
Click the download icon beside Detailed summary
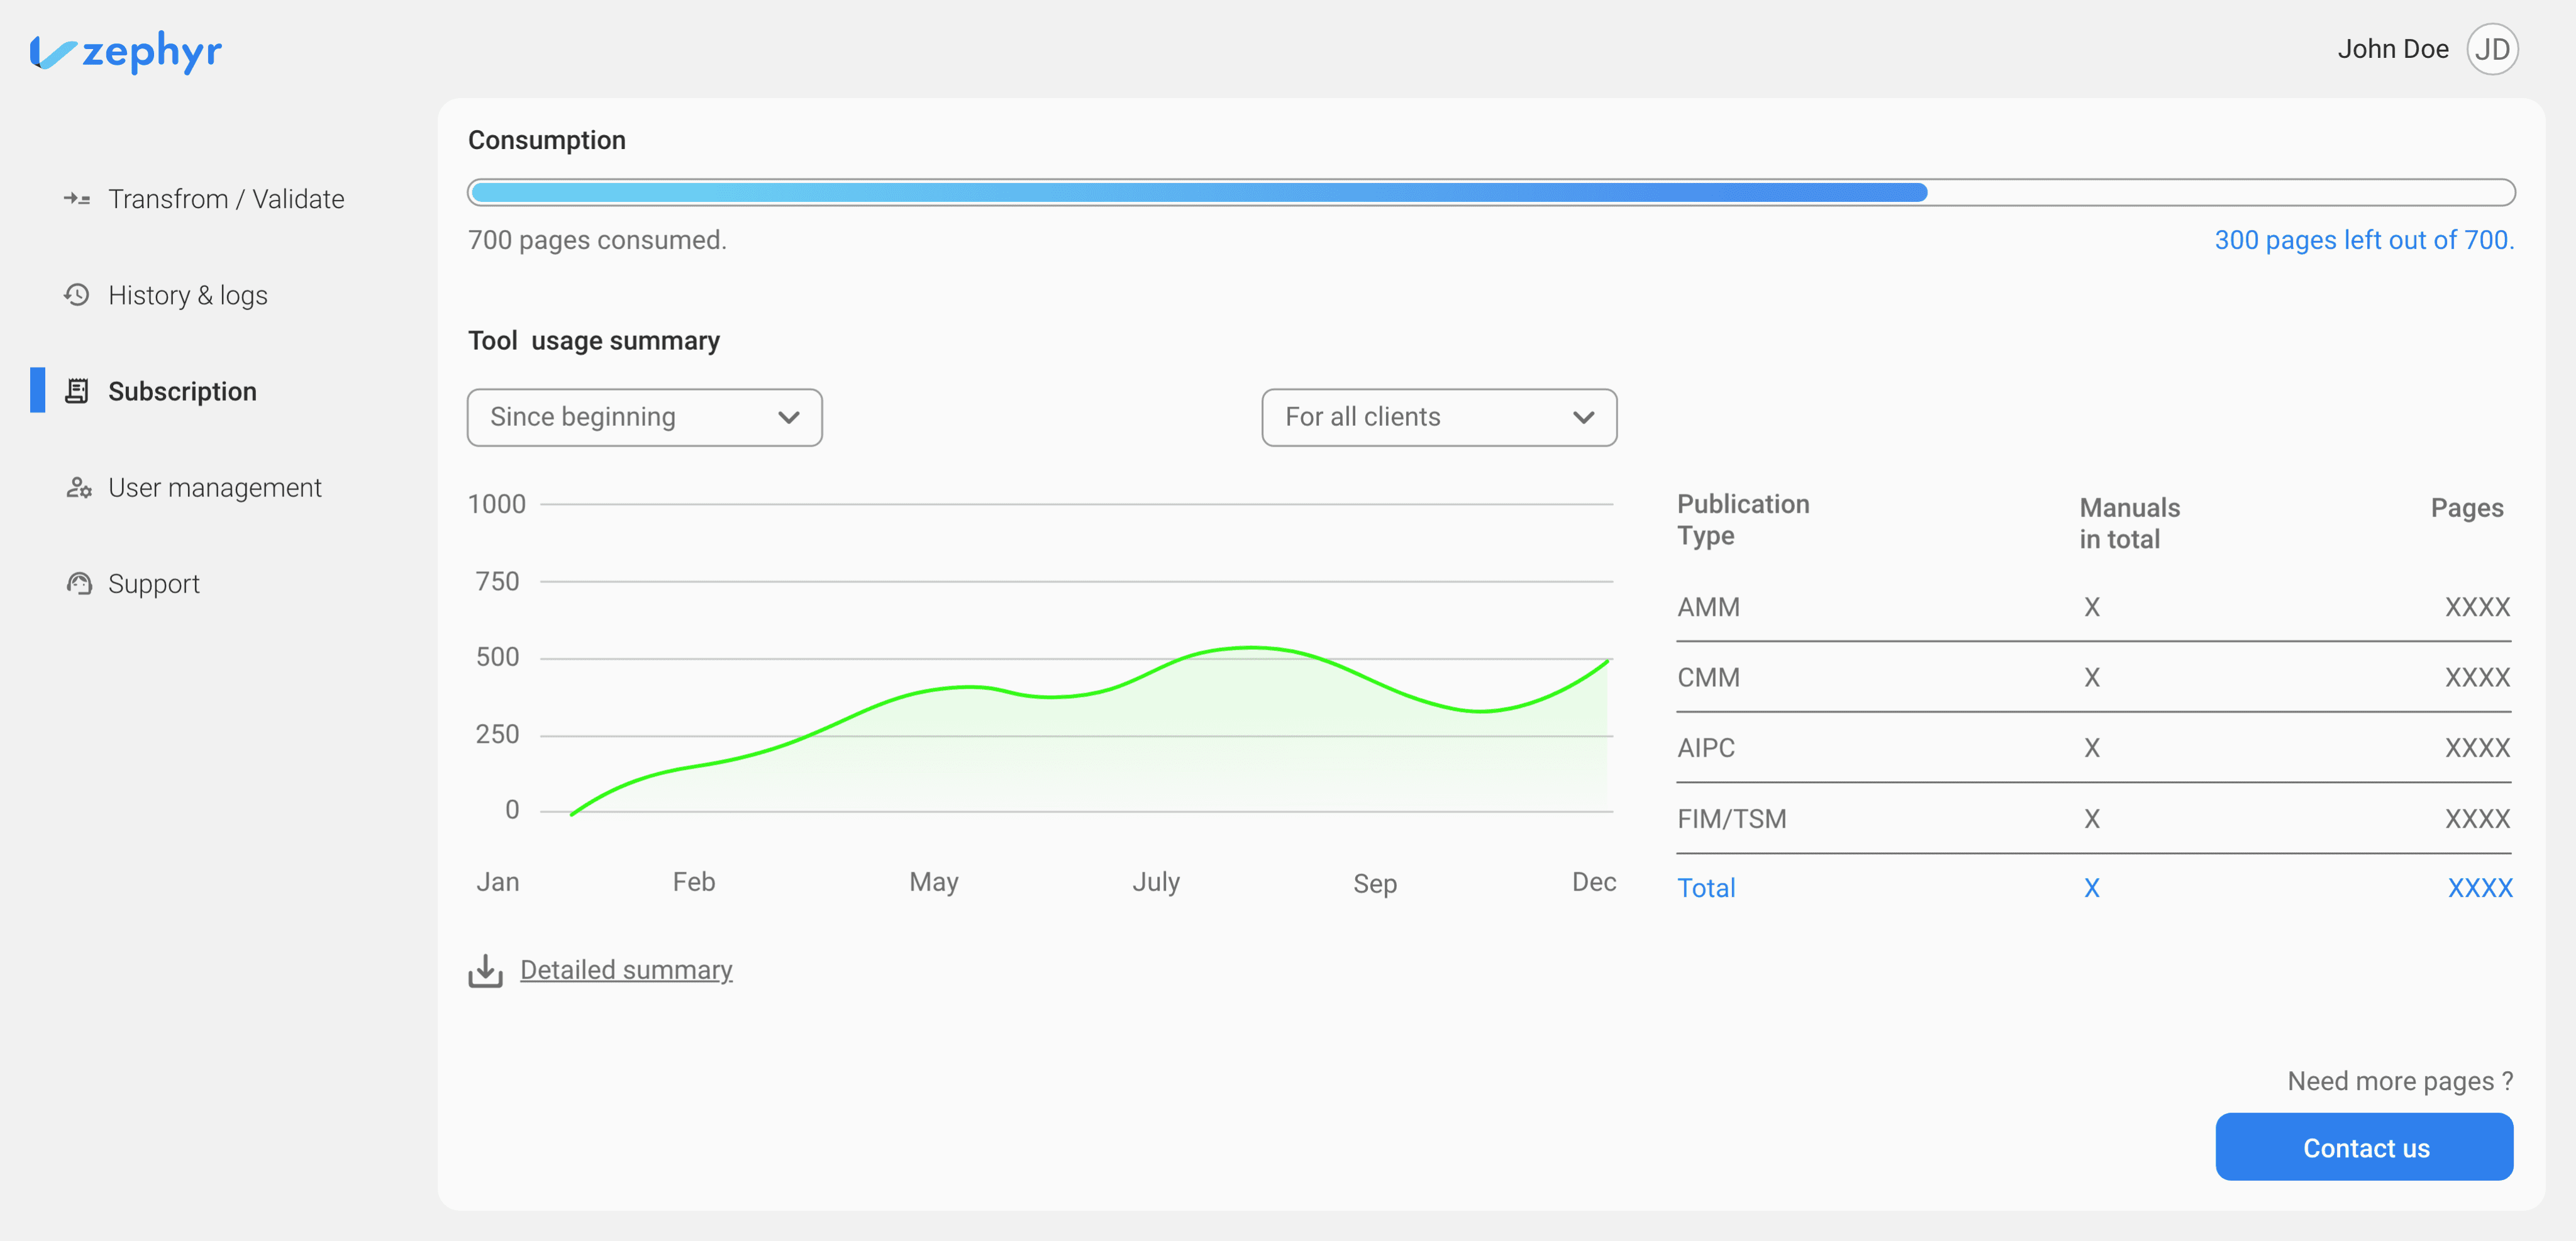coord(486,970)
